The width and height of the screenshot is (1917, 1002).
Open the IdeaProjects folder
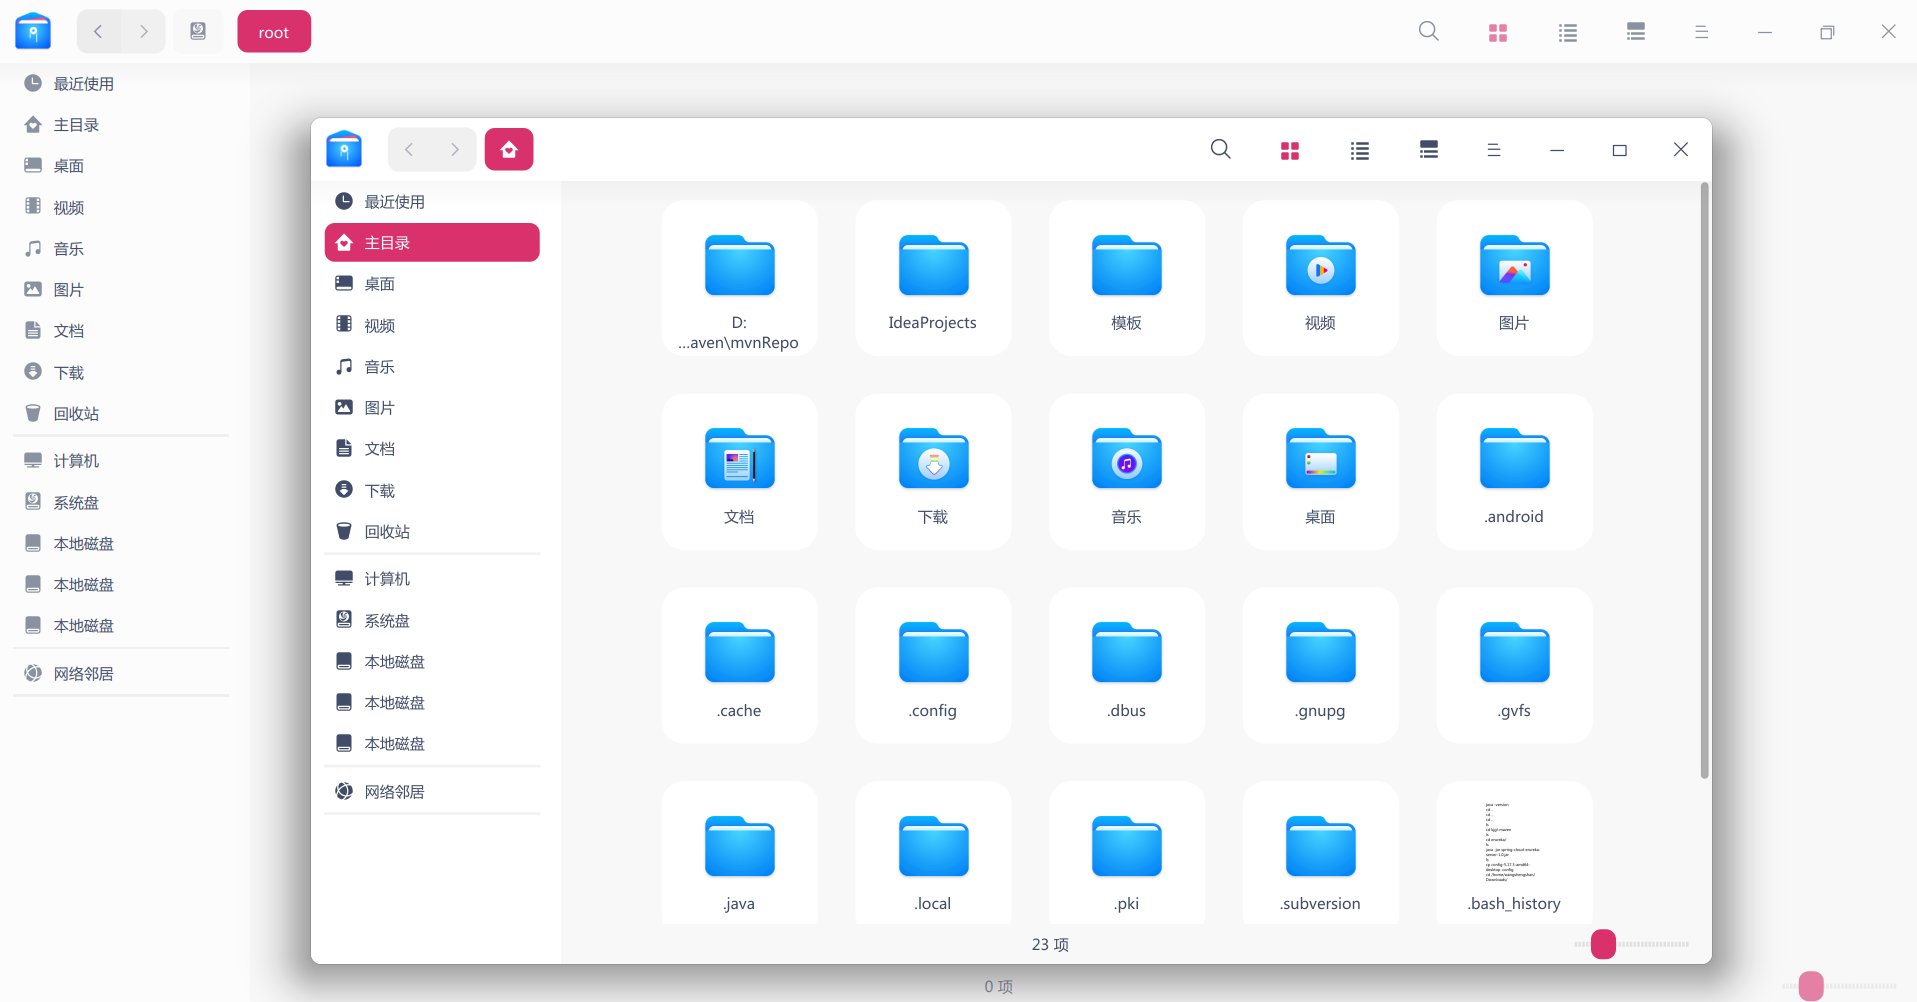click(x=933, y=278)
